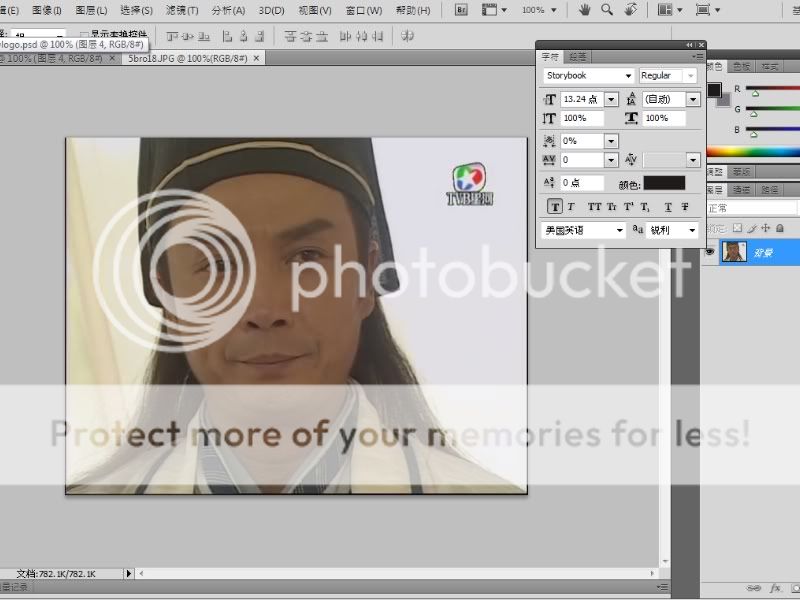800x600 pixels.
Task: Open the 图层(L) menu
Action: [91, 10]
